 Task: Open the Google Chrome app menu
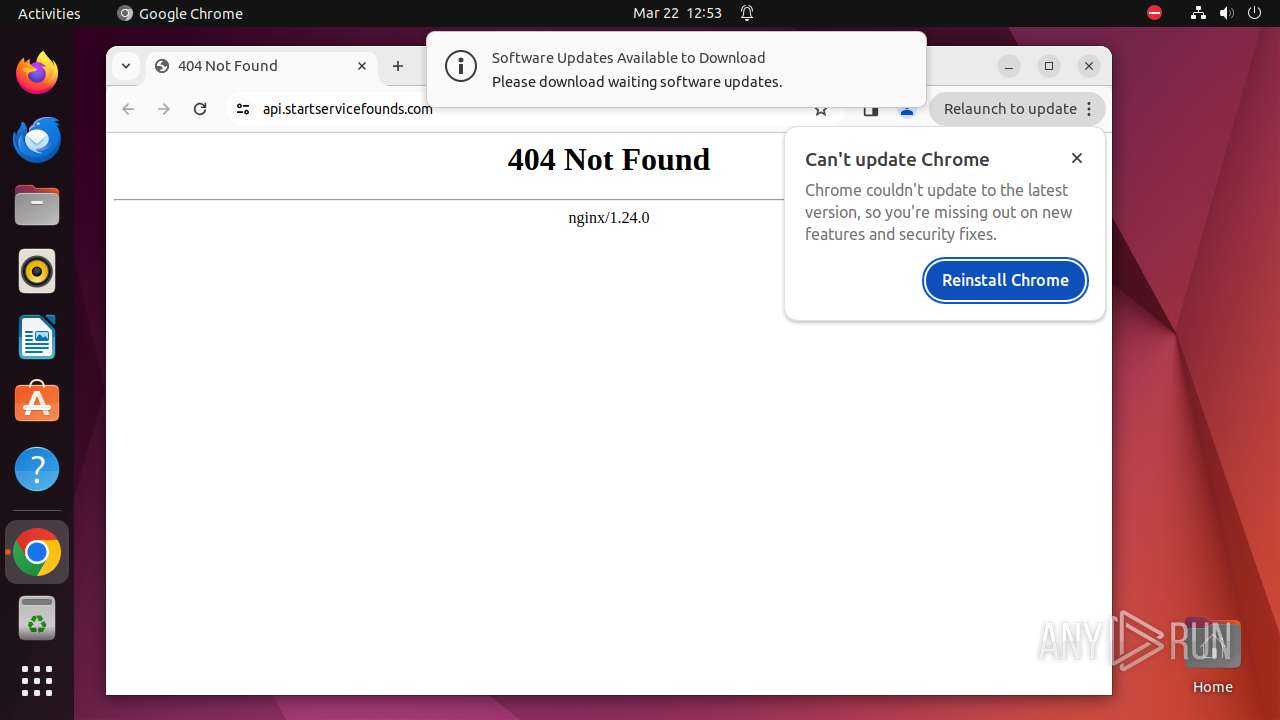(180, 13)
